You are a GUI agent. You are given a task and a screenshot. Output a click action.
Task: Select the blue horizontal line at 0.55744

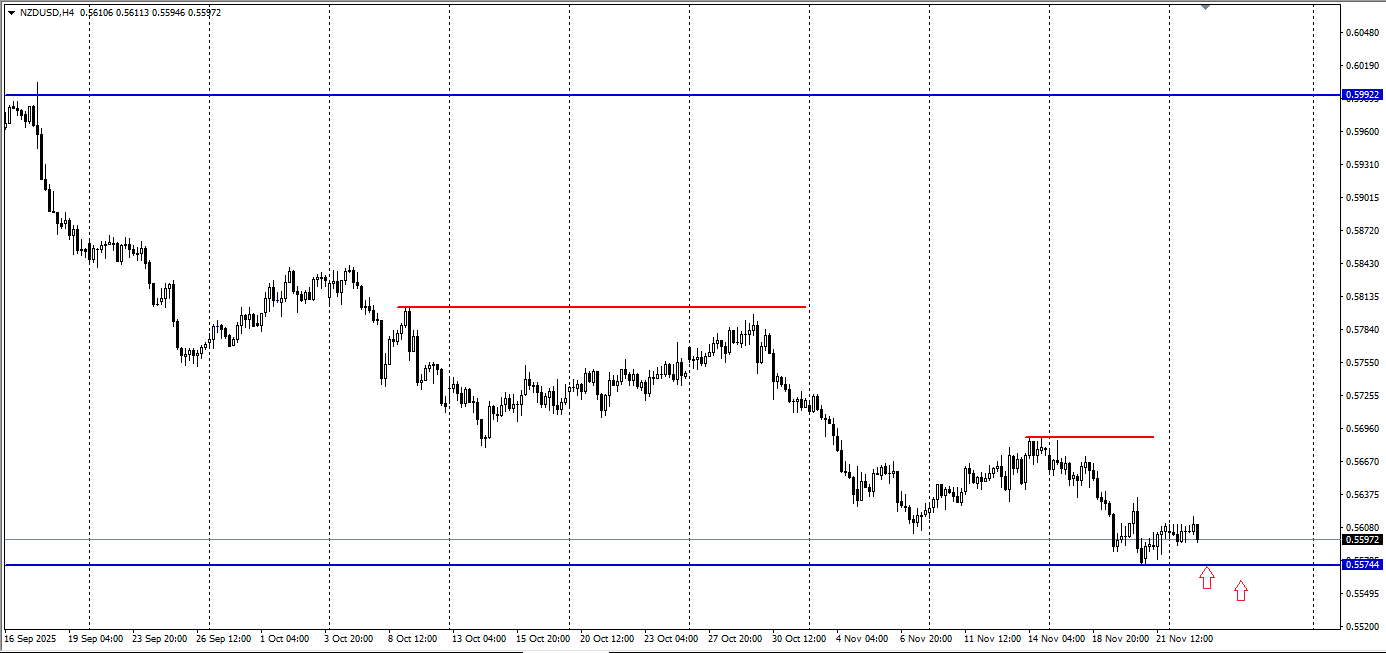tap(672, 565)
